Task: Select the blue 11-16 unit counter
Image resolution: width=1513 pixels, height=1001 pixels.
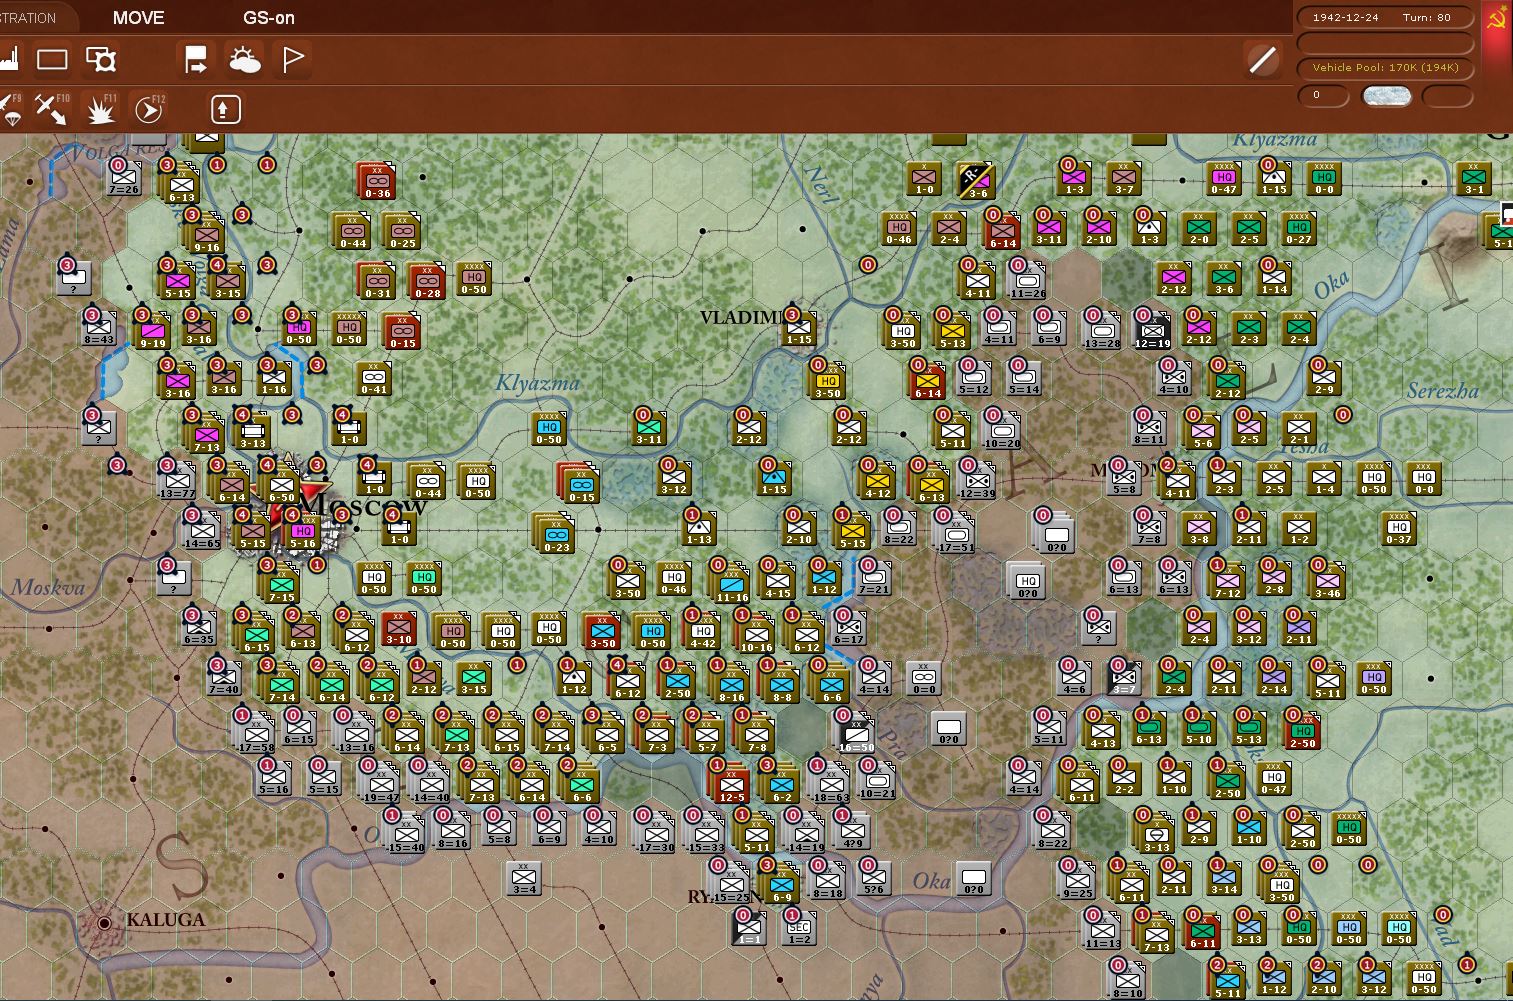Action: coord(731,583)
